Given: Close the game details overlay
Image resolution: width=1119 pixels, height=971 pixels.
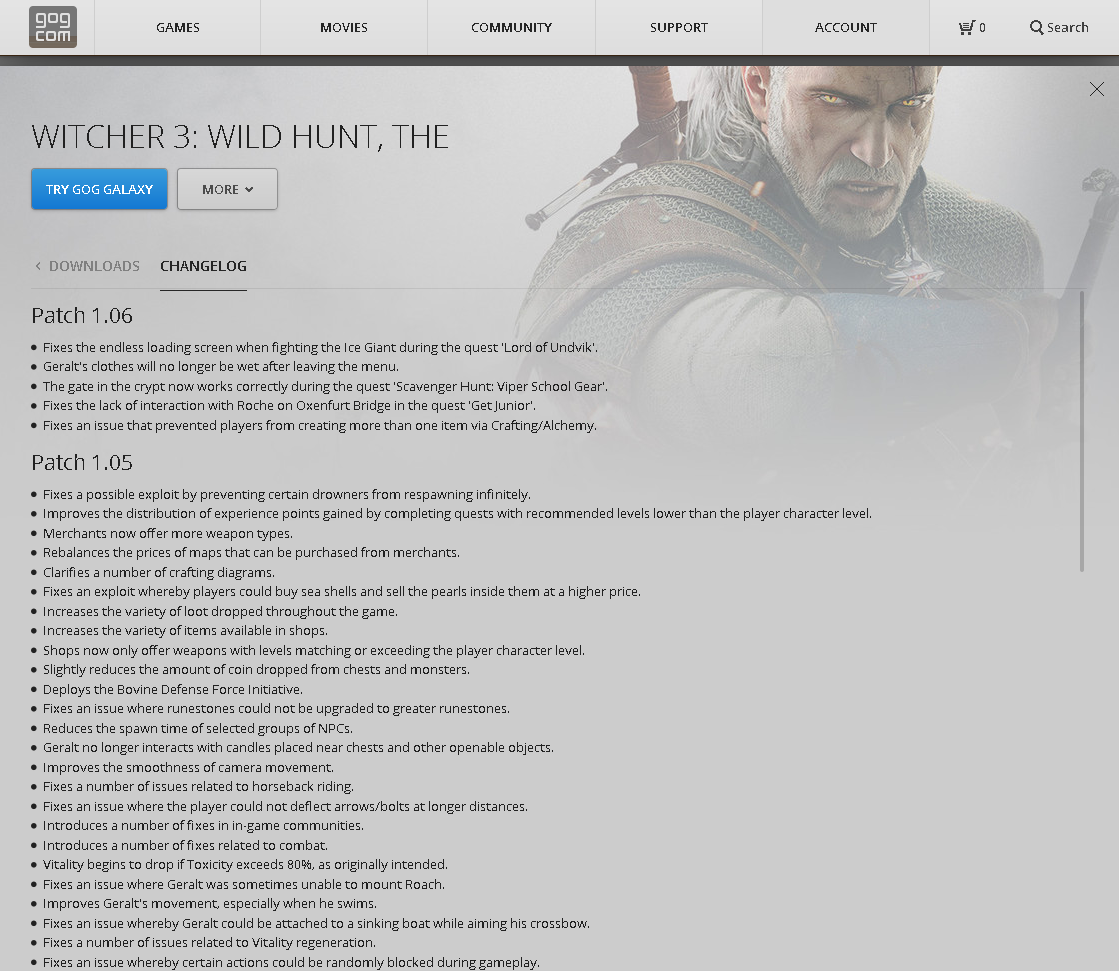Looking at the screenshot, I should (x=1097, y=89).
